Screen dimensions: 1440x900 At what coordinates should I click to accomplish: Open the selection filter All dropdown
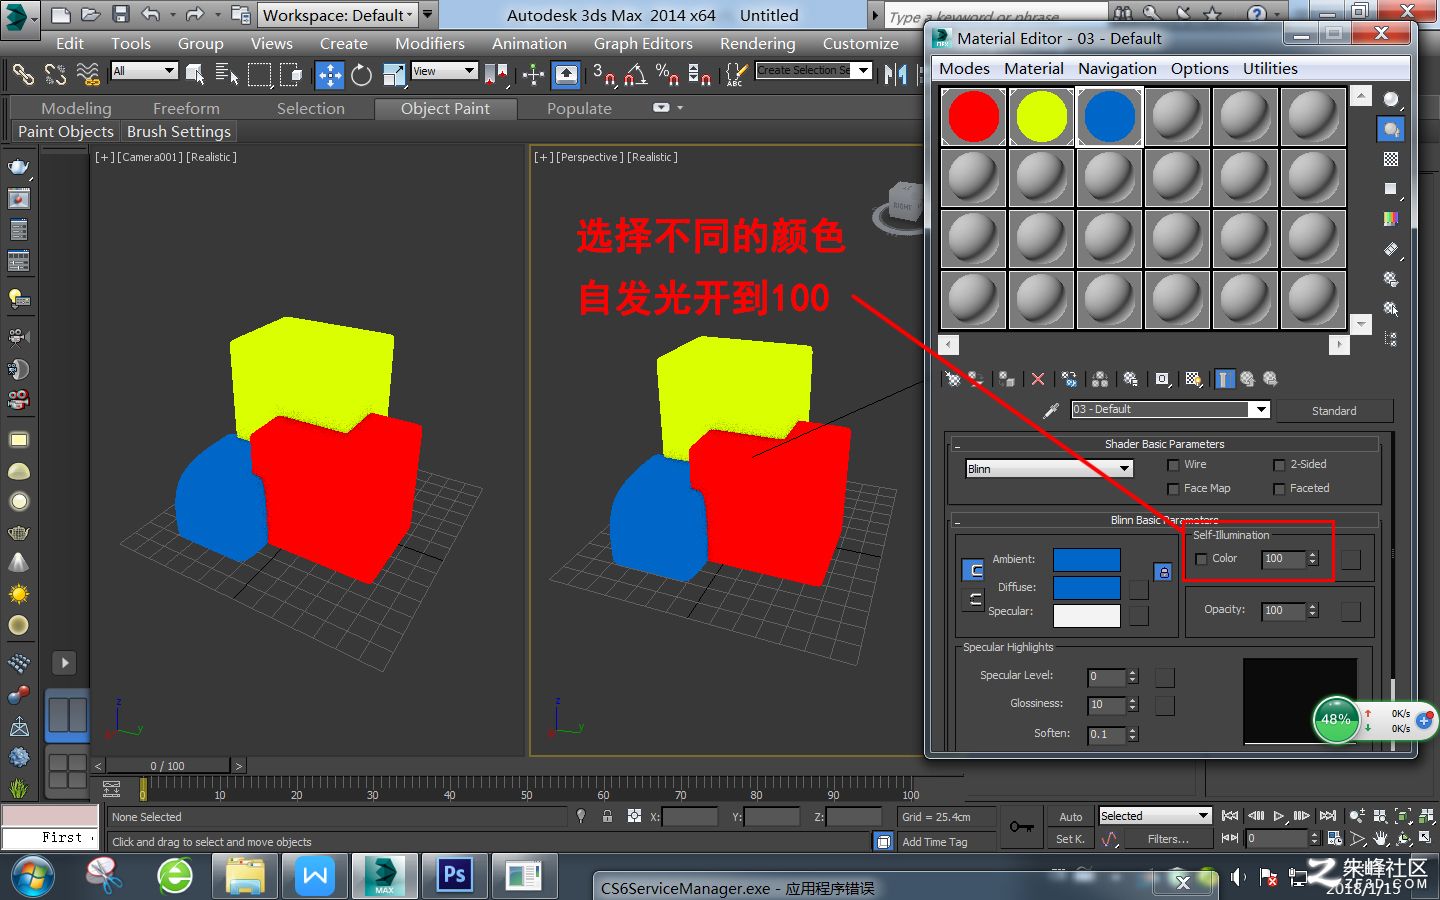coord(144,71)
